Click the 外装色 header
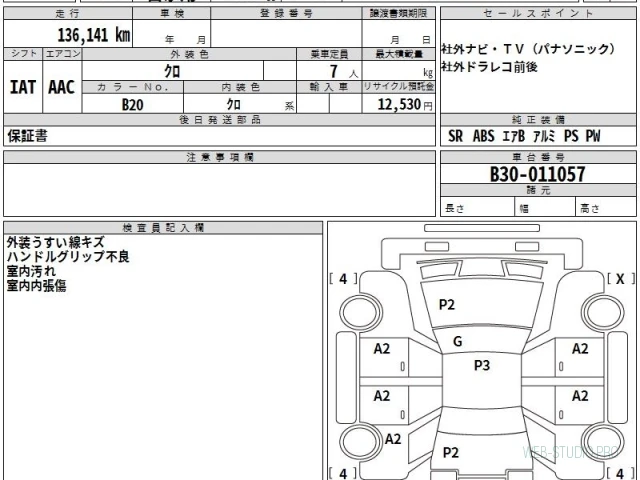The height and width of the screenshot is (480, 640). (x=189, y=54)
